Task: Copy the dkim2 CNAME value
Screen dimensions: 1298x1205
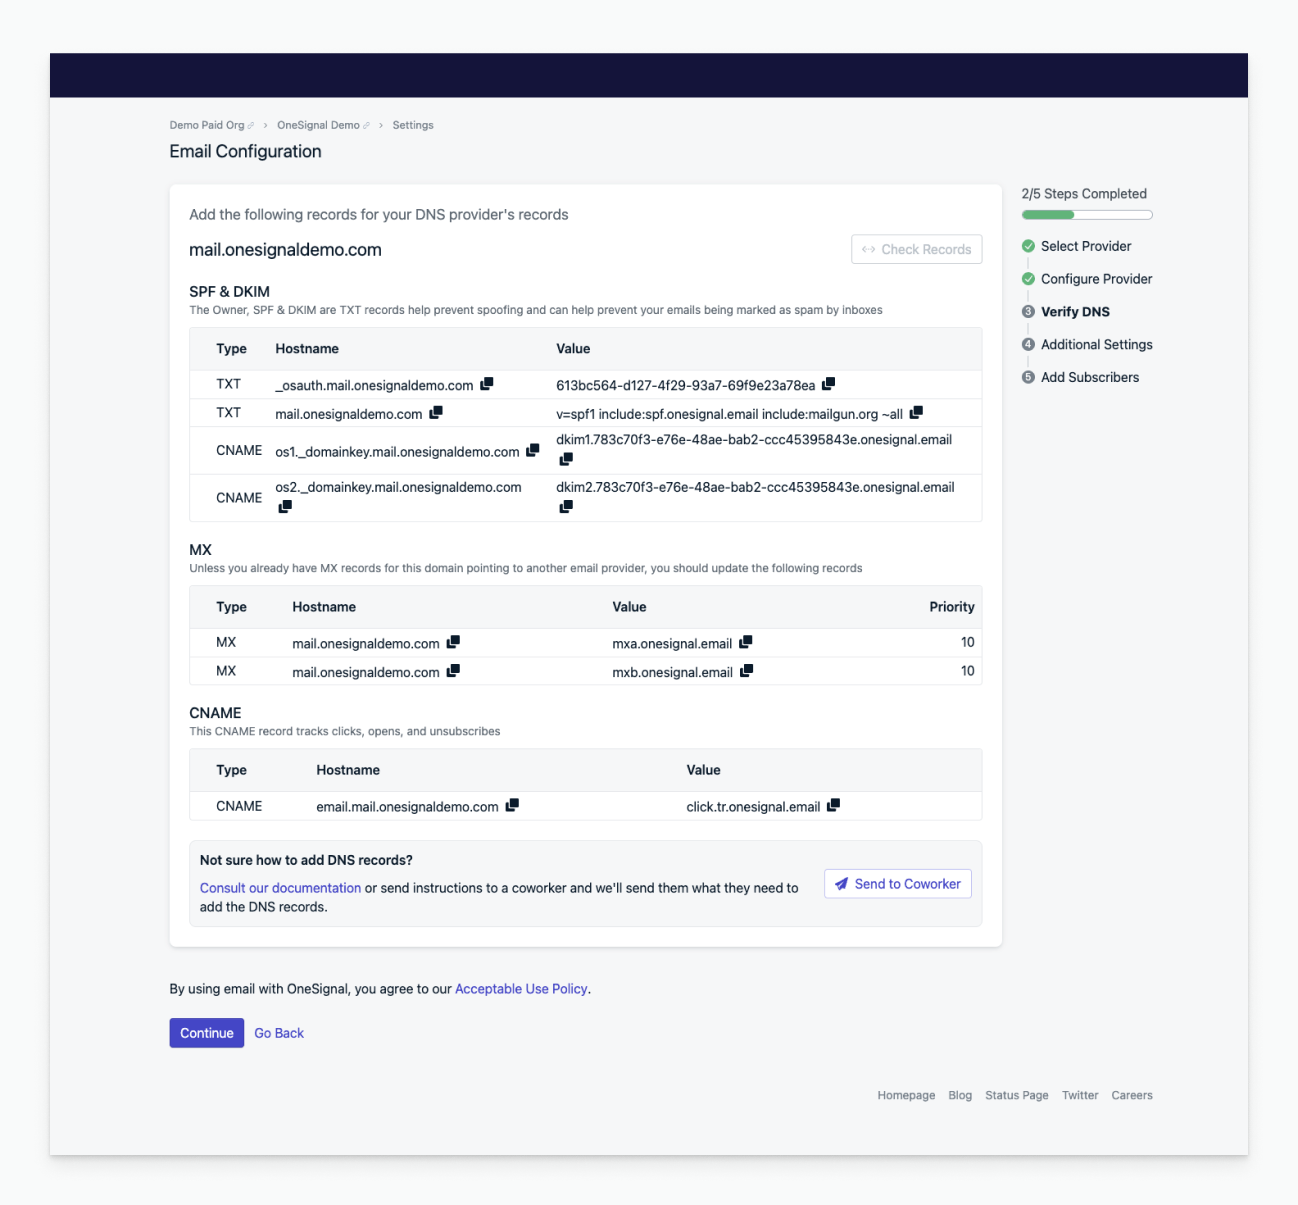Action: click(x=566, y=507)
